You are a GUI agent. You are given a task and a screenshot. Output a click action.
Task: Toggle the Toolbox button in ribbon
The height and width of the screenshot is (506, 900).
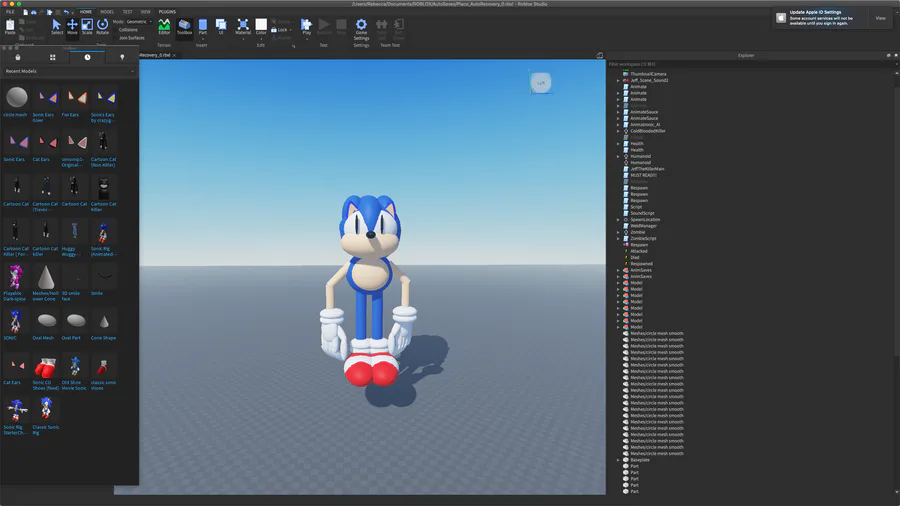point(184,27)
